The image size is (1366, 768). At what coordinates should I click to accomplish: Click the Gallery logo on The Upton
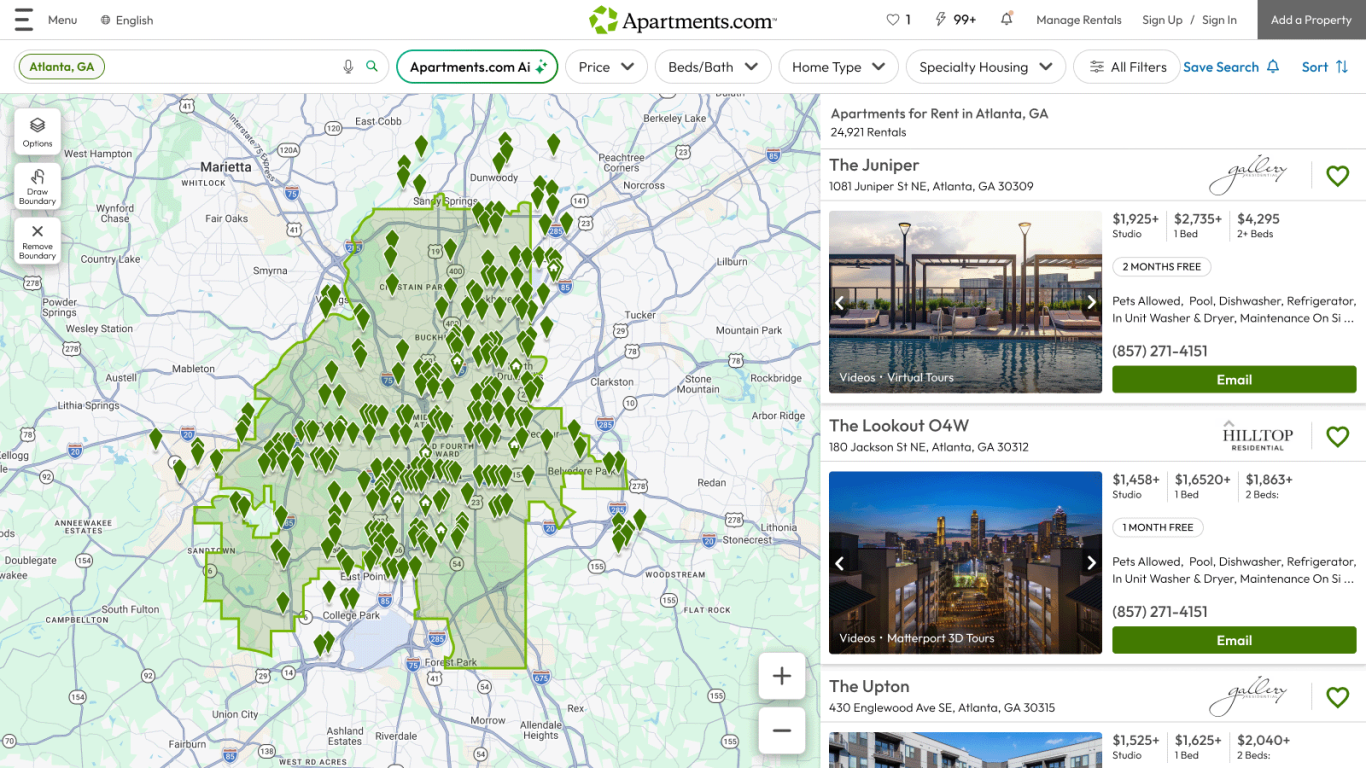[x=1249, y=697]
